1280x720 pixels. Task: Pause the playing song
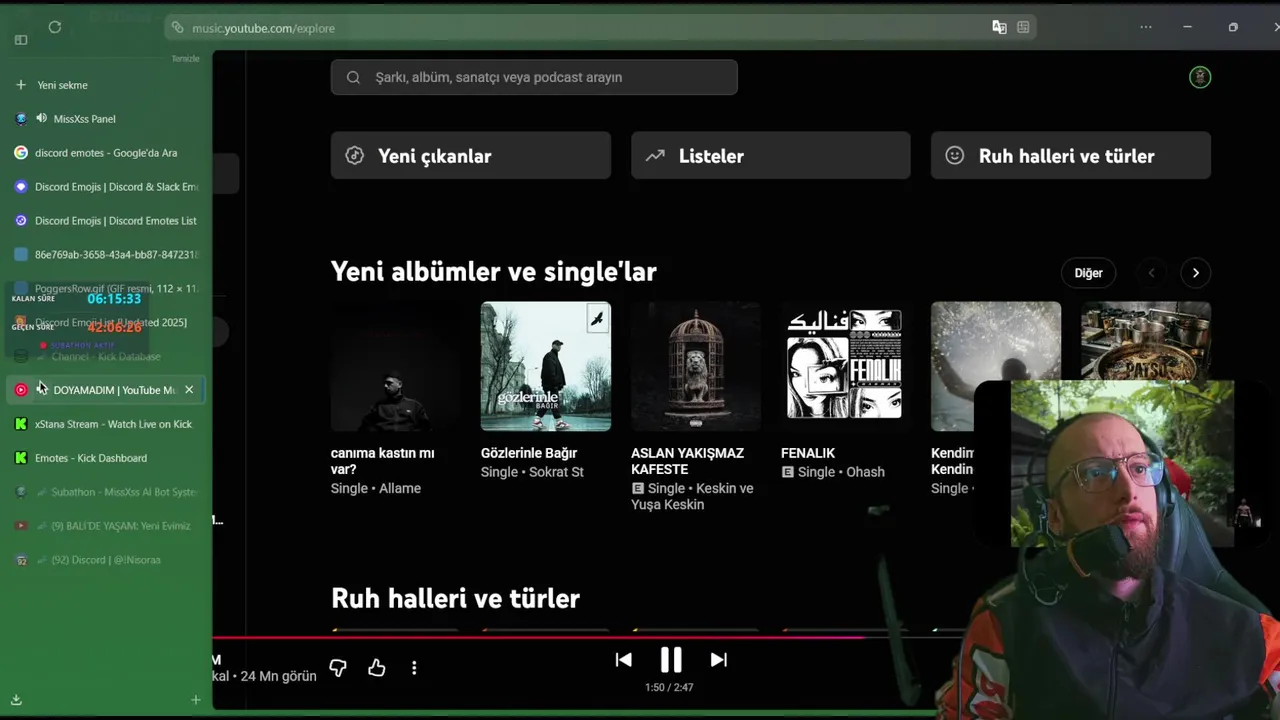point(671,660)
